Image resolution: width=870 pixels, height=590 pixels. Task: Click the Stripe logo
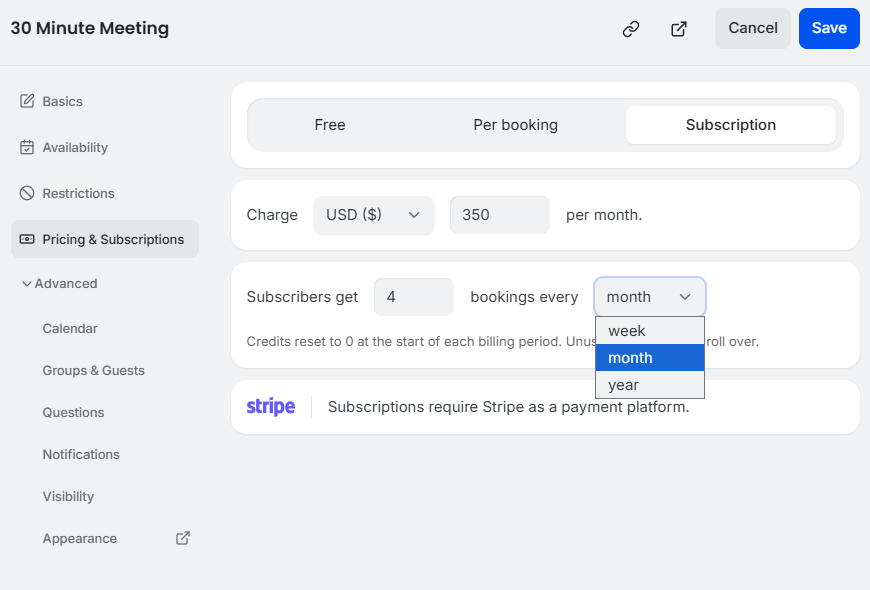[x=271, y=407]
